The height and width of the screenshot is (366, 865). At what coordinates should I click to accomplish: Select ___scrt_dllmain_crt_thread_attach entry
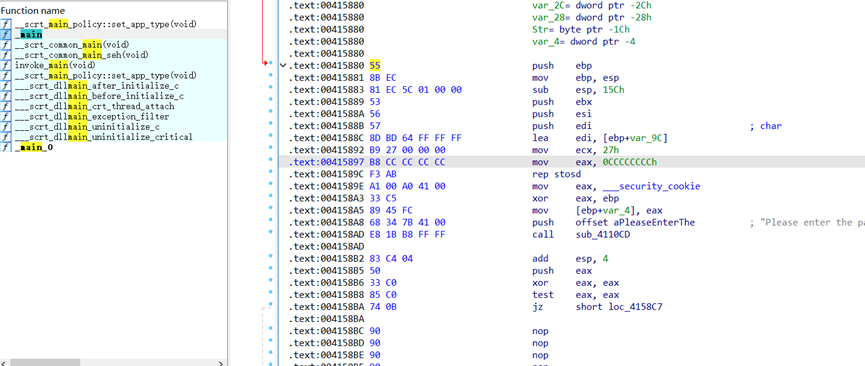pyautogui.click(x=94, y=106)
